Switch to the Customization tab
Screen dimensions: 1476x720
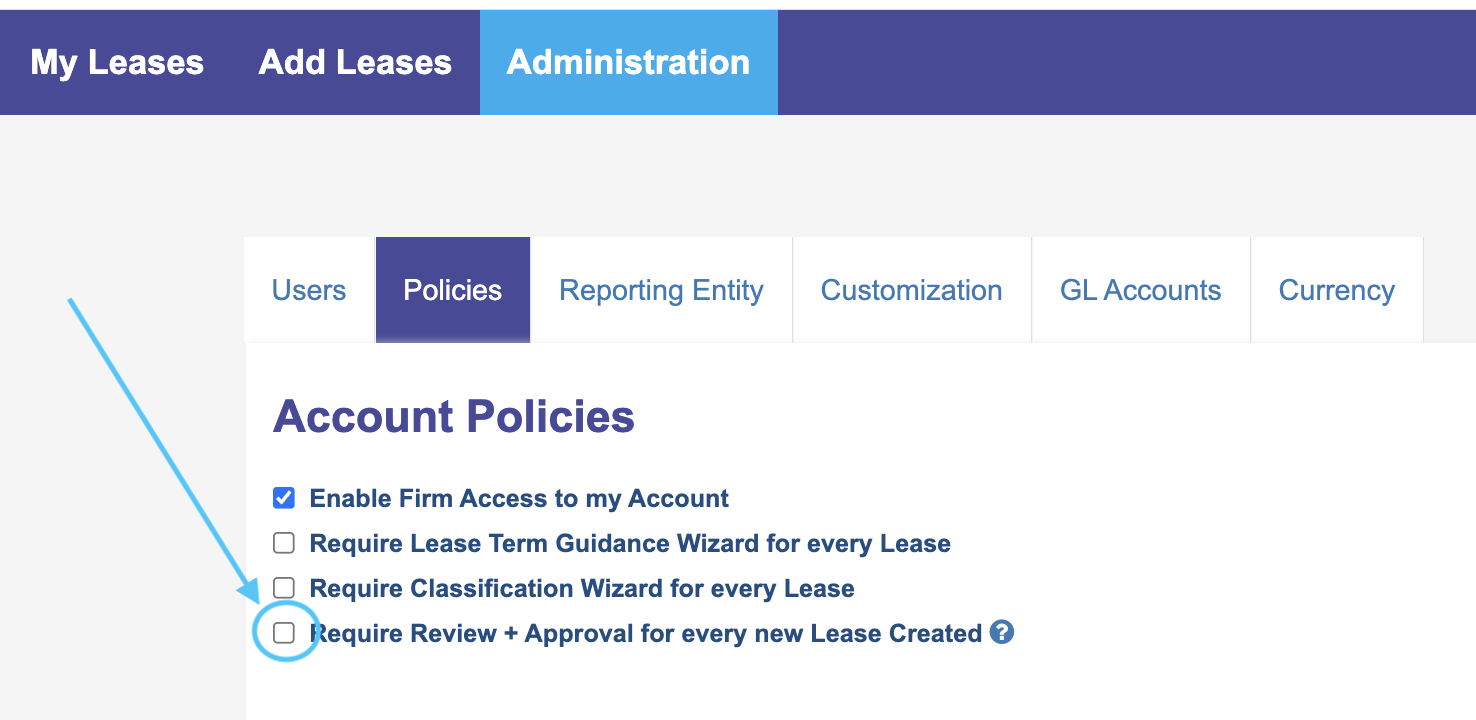pyautogui.click(x=911, y=290)
